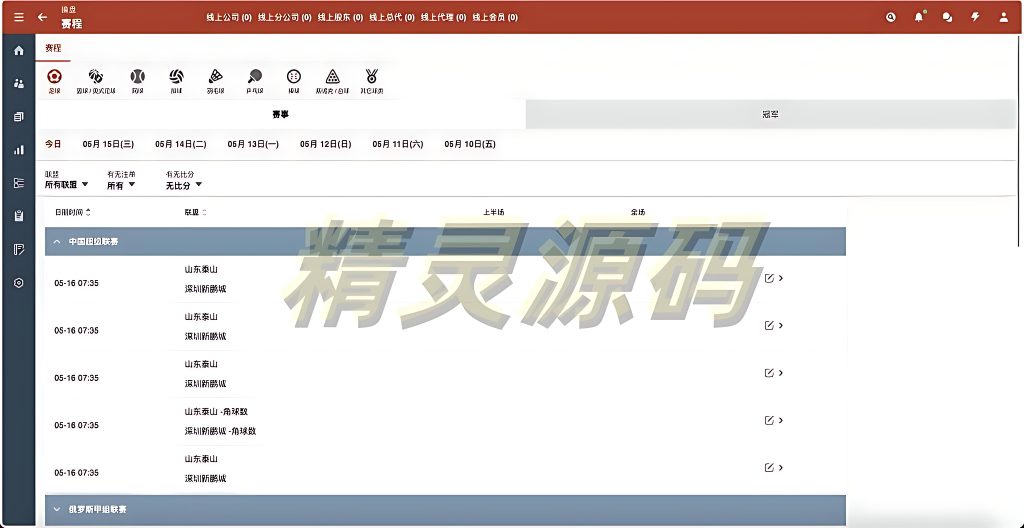Viewport: 1024px width, 528px height.
Task: Select the 斯诺克/台球 snooker icon
Action: click(x=332, y=81)
